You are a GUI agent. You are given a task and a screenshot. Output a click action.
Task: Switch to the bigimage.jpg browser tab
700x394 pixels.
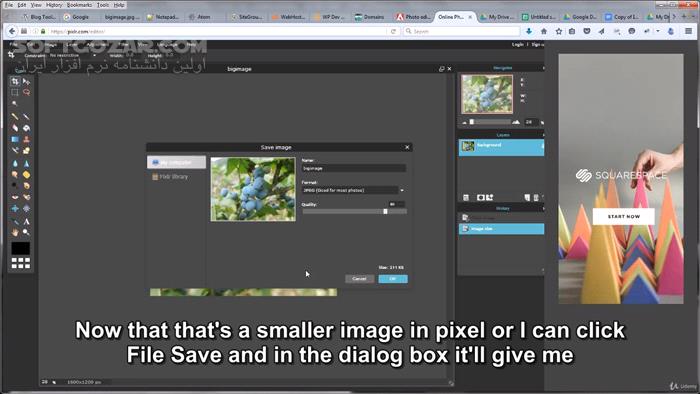pos(121,17)
